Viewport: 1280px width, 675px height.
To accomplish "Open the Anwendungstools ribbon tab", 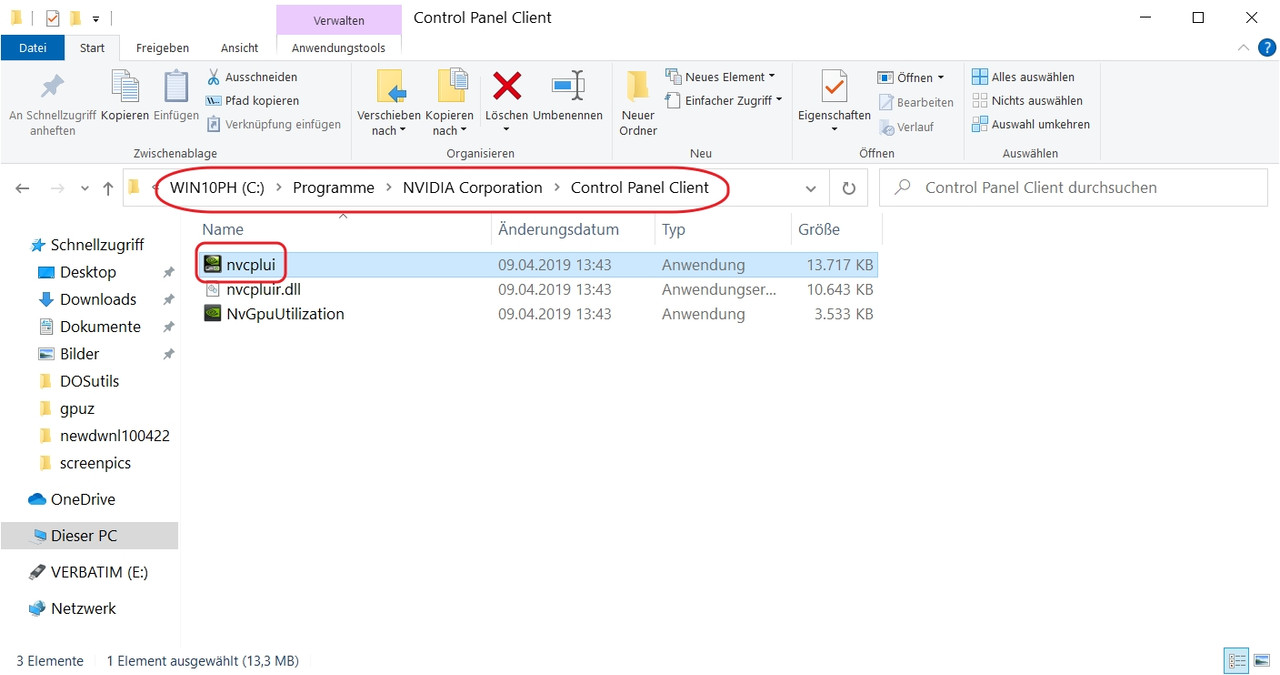I will tap(338, 47).
